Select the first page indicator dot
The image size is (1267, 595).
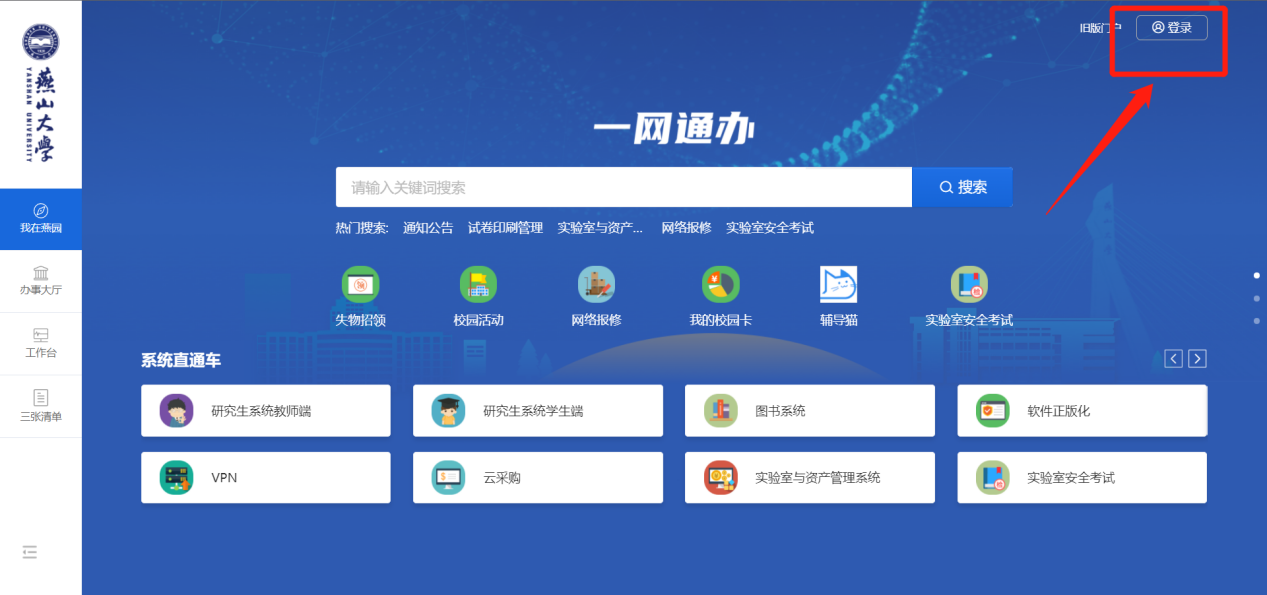[1257, 275]
